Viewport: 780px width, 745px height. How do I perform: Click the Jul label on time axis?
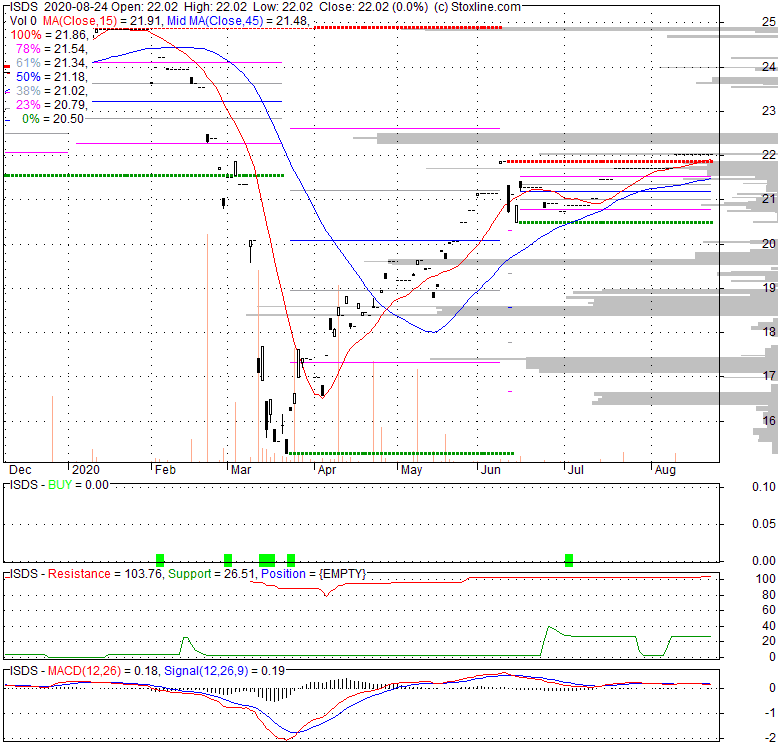pyautogui.click(x=576, y=469)
